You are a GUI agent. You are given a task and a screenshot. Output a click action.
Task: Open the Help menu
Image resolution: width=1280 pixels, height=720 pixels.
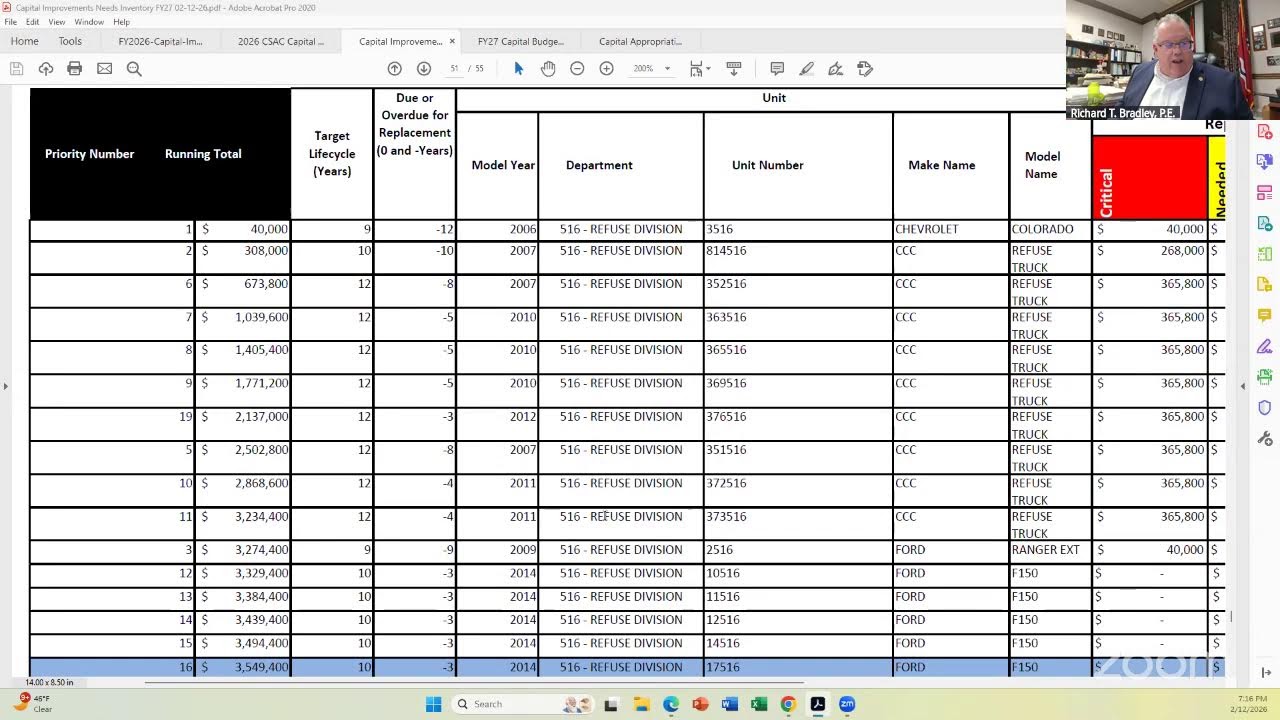coord(121,22)
